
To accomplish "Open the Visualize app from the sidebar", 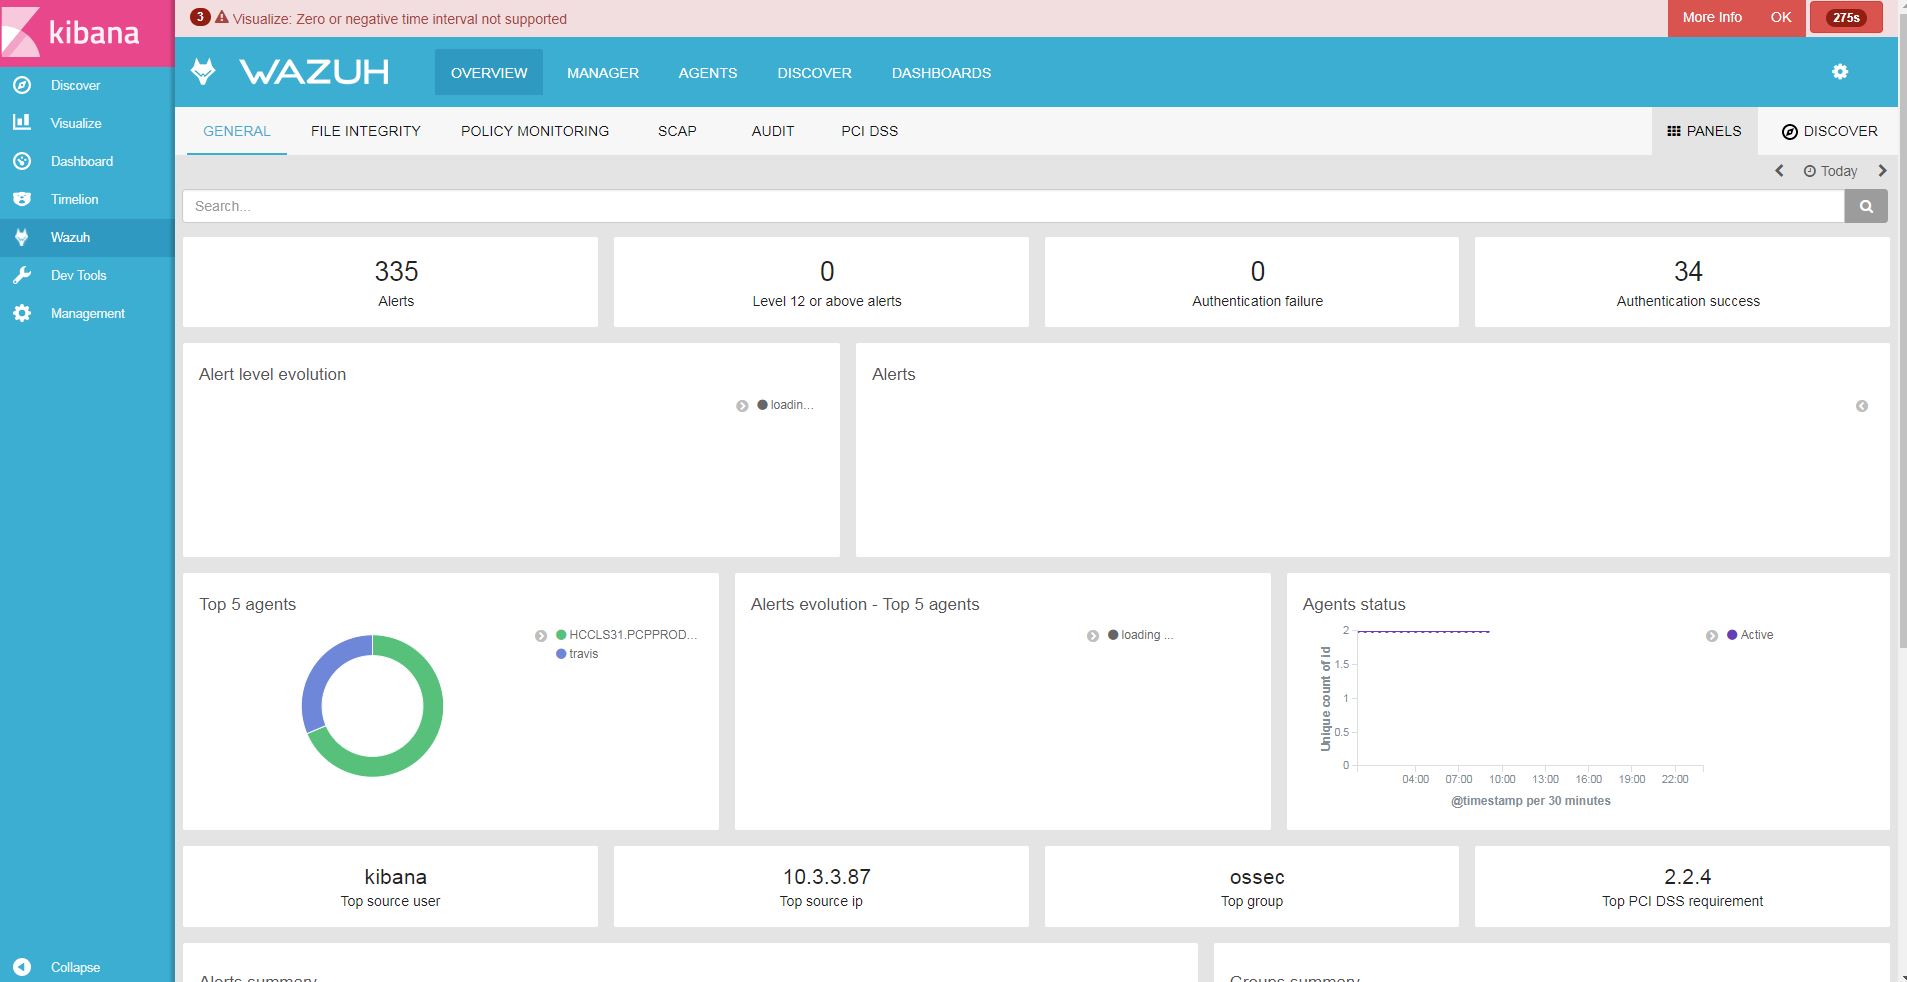I will [22, 123].
